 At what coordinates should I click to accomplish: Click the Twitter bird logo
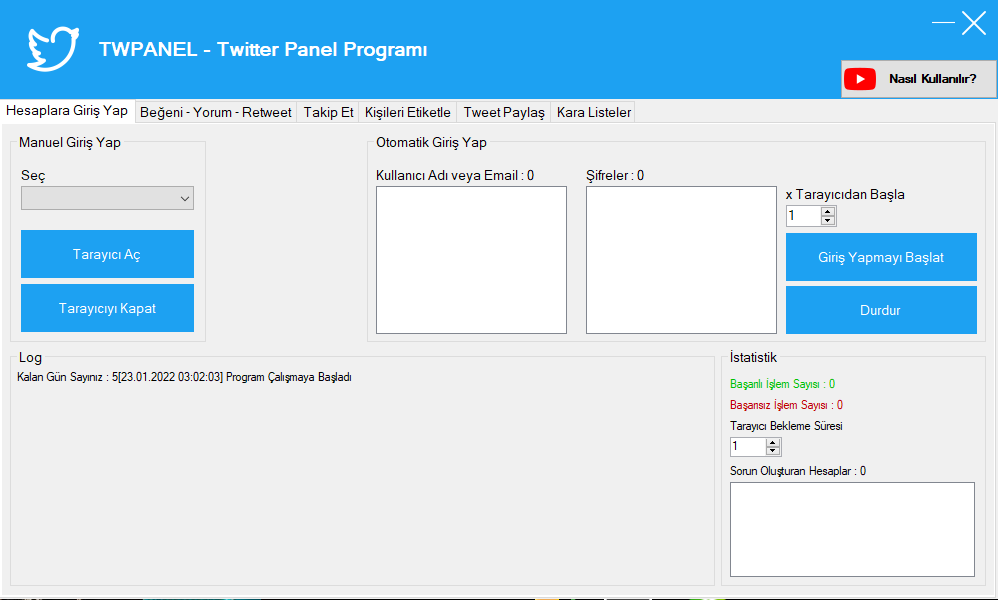(53, 48)
